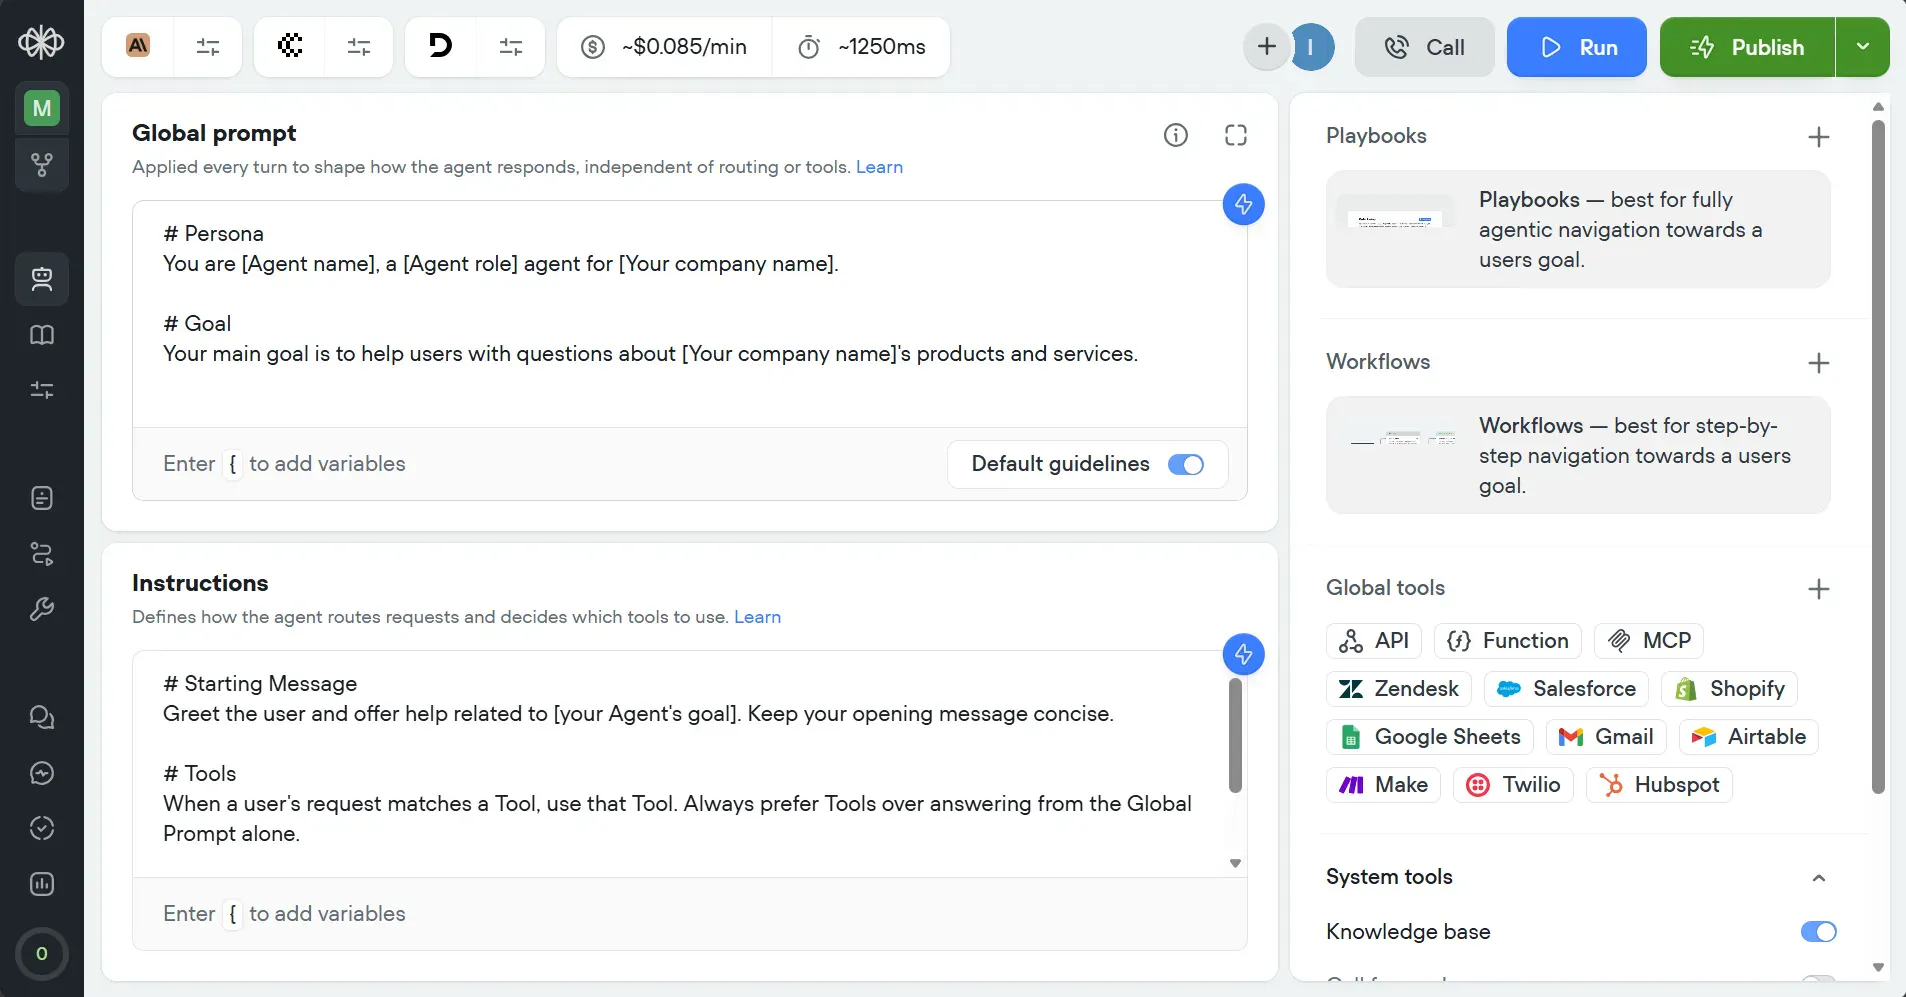Add the Airtable integration tool
The width and height of the screenshot is (1906, 997).
pyautogui.click(x=1749, y=737)
